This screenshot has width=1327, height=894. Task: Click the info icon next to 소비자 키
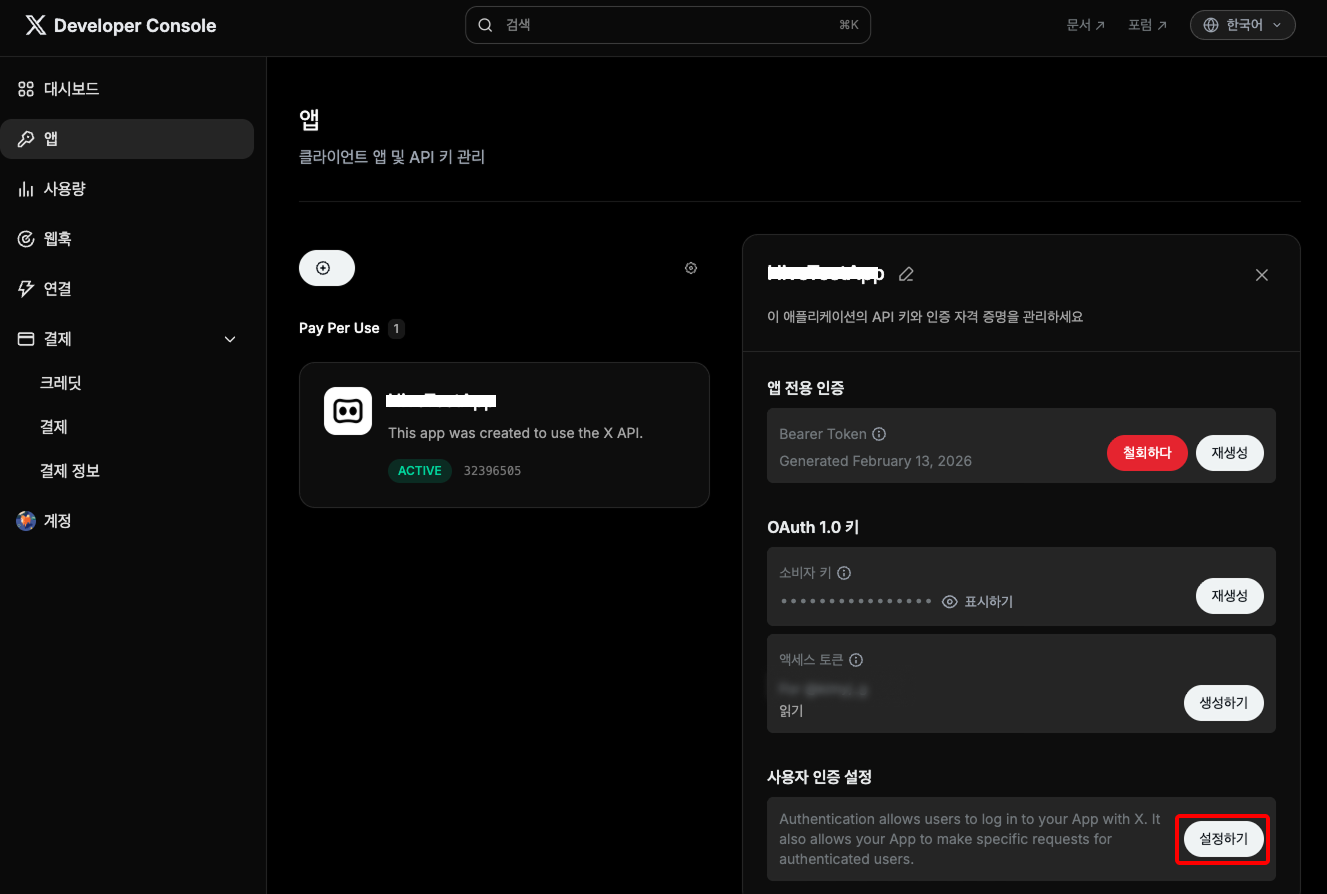coord(844,573)
